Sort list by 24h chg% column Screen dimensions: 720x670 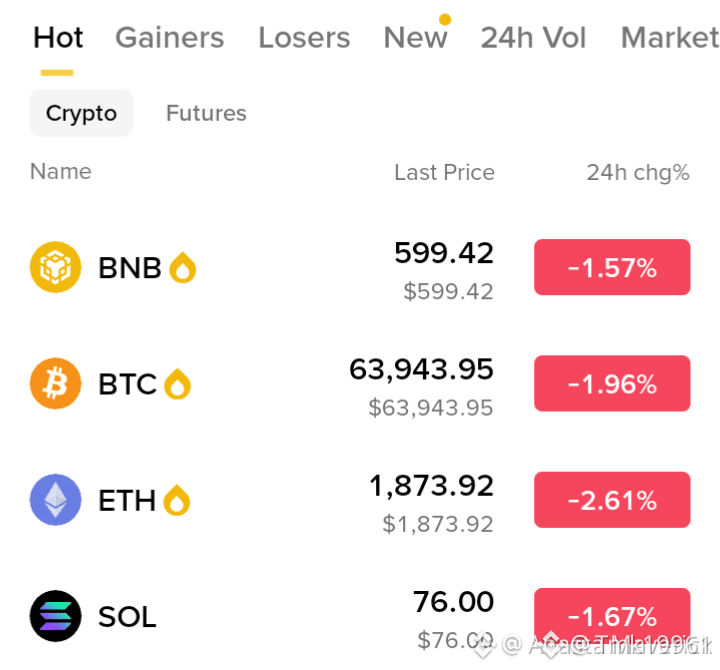638,173
